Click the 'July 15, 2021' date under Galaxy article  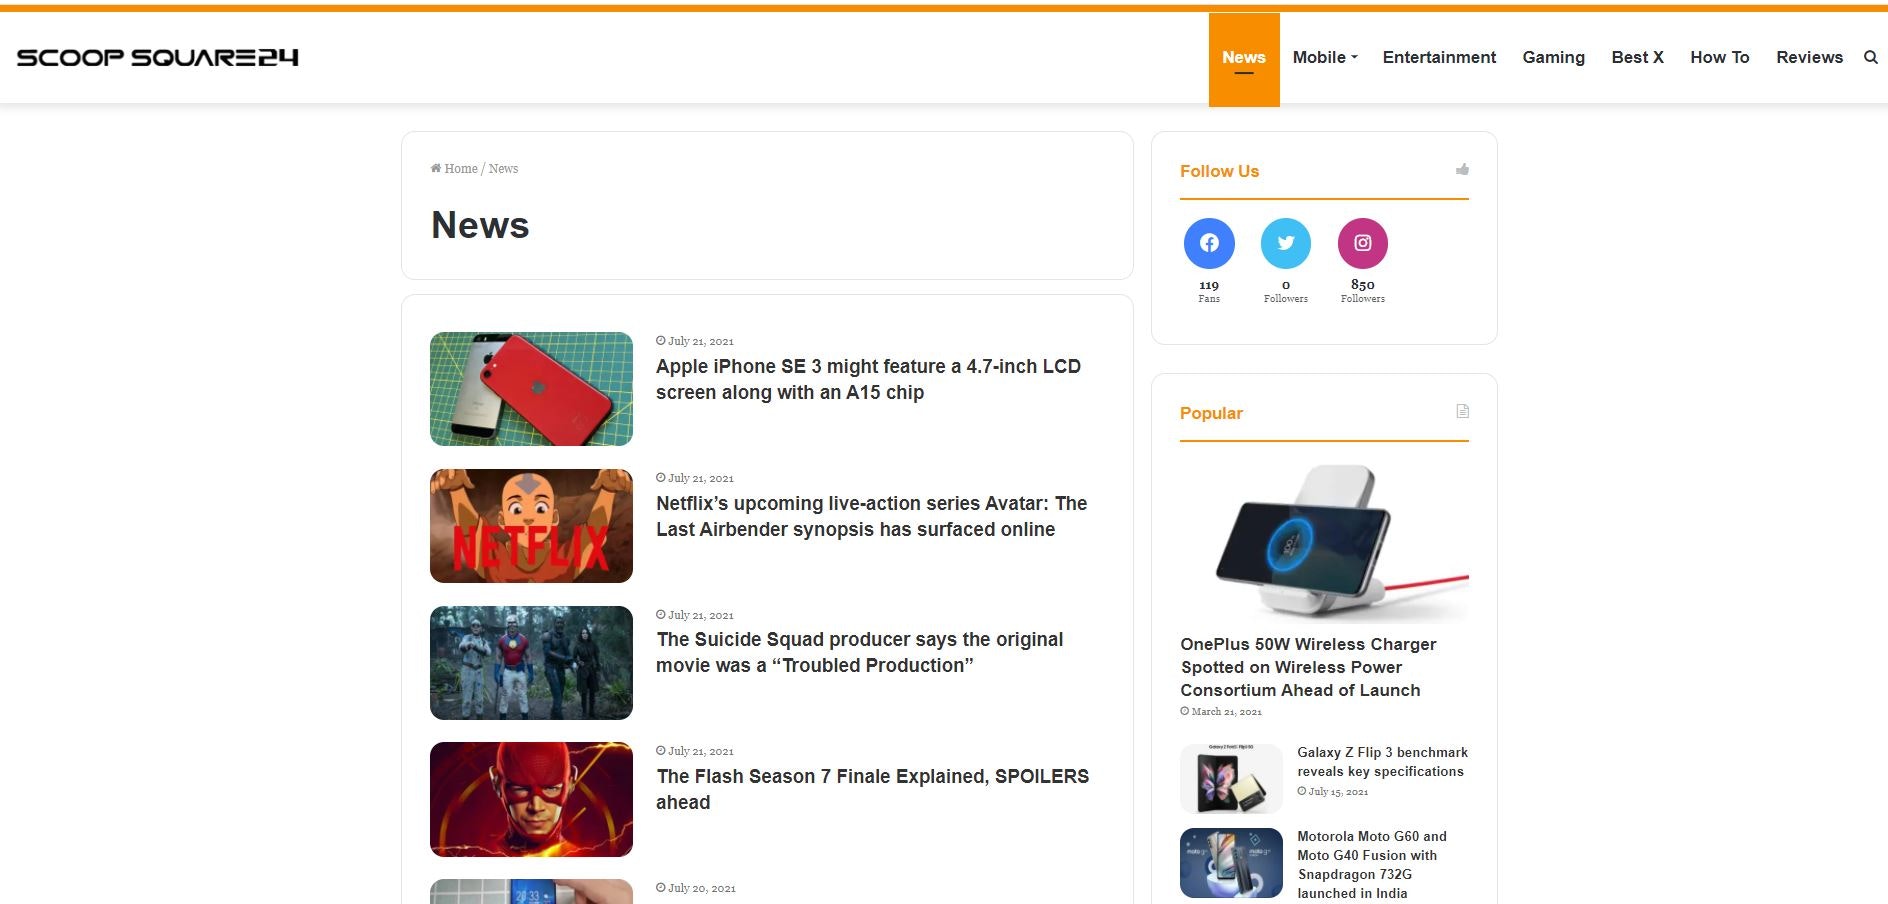point(1333,792)
